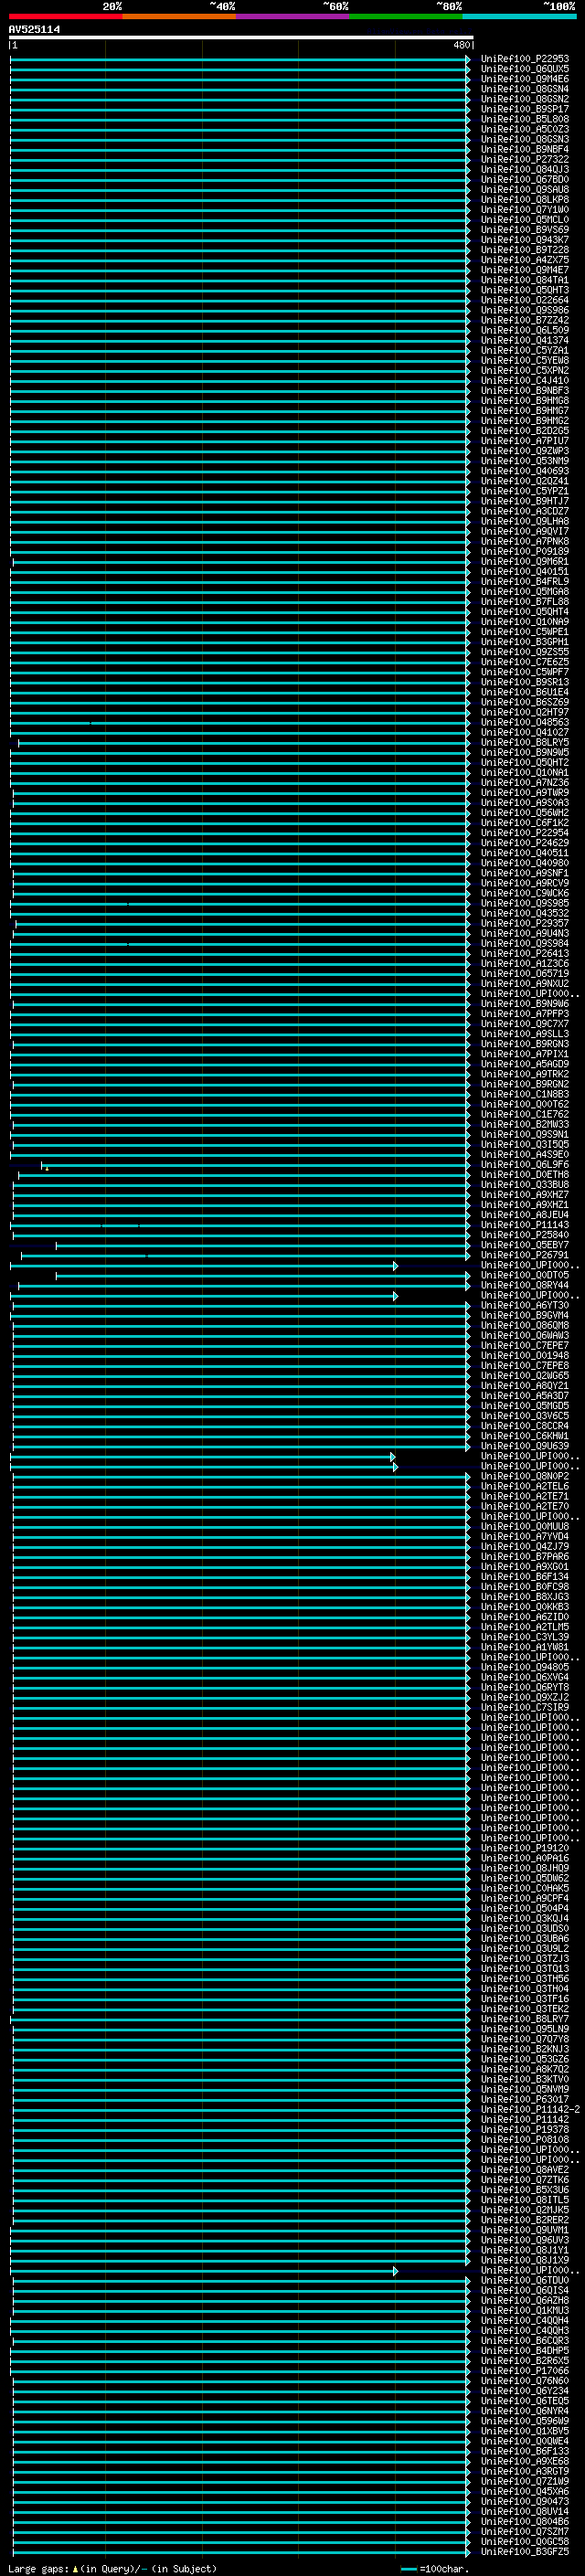Select the UniRef100_Q9C7X7 label
Screen dimensions: 585x2576
[524, 1024]
